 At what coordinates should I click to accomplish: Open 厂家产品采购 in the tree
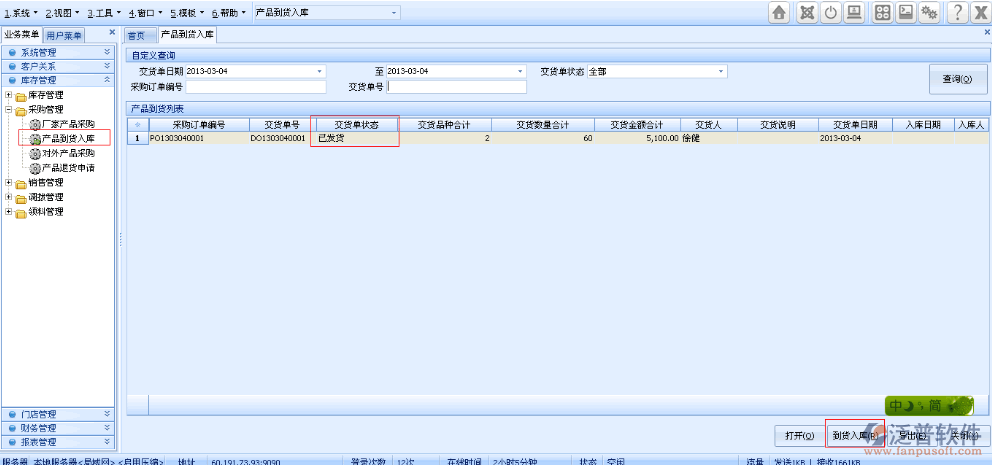coord(68,124)
